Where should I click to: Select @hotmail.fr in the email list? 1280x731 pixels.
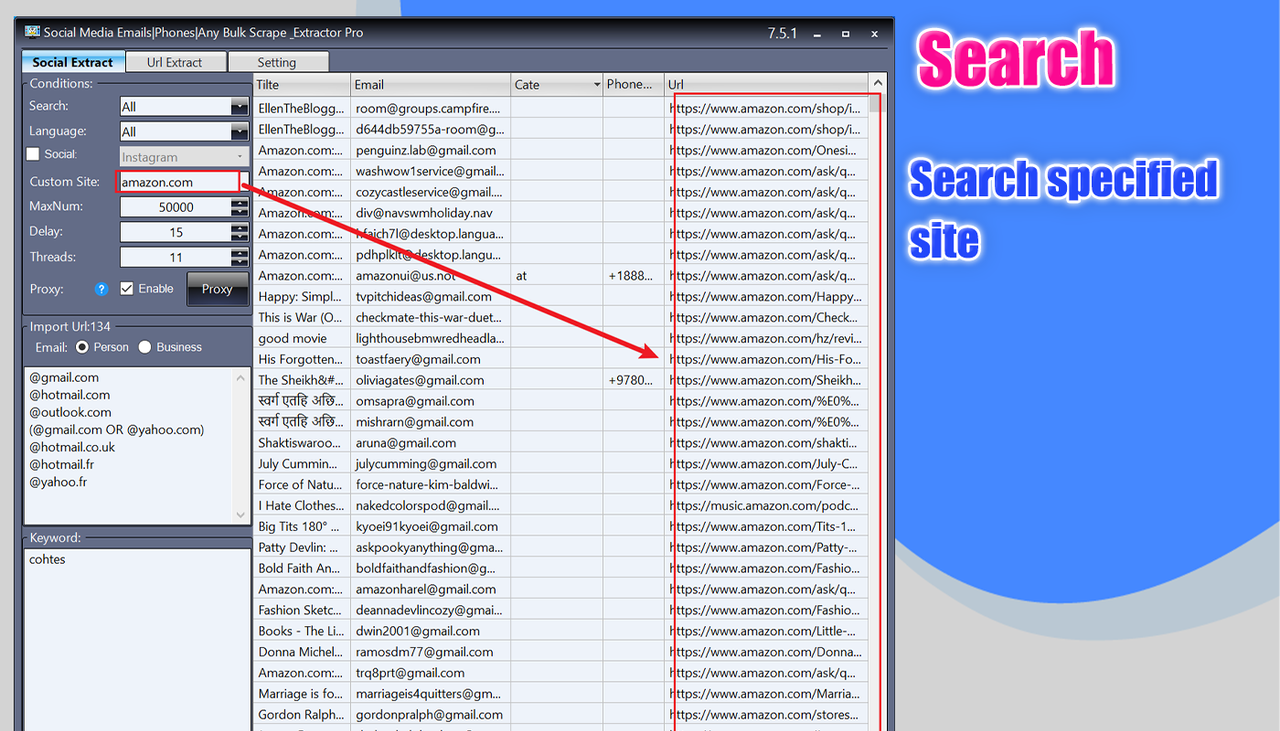61,464
